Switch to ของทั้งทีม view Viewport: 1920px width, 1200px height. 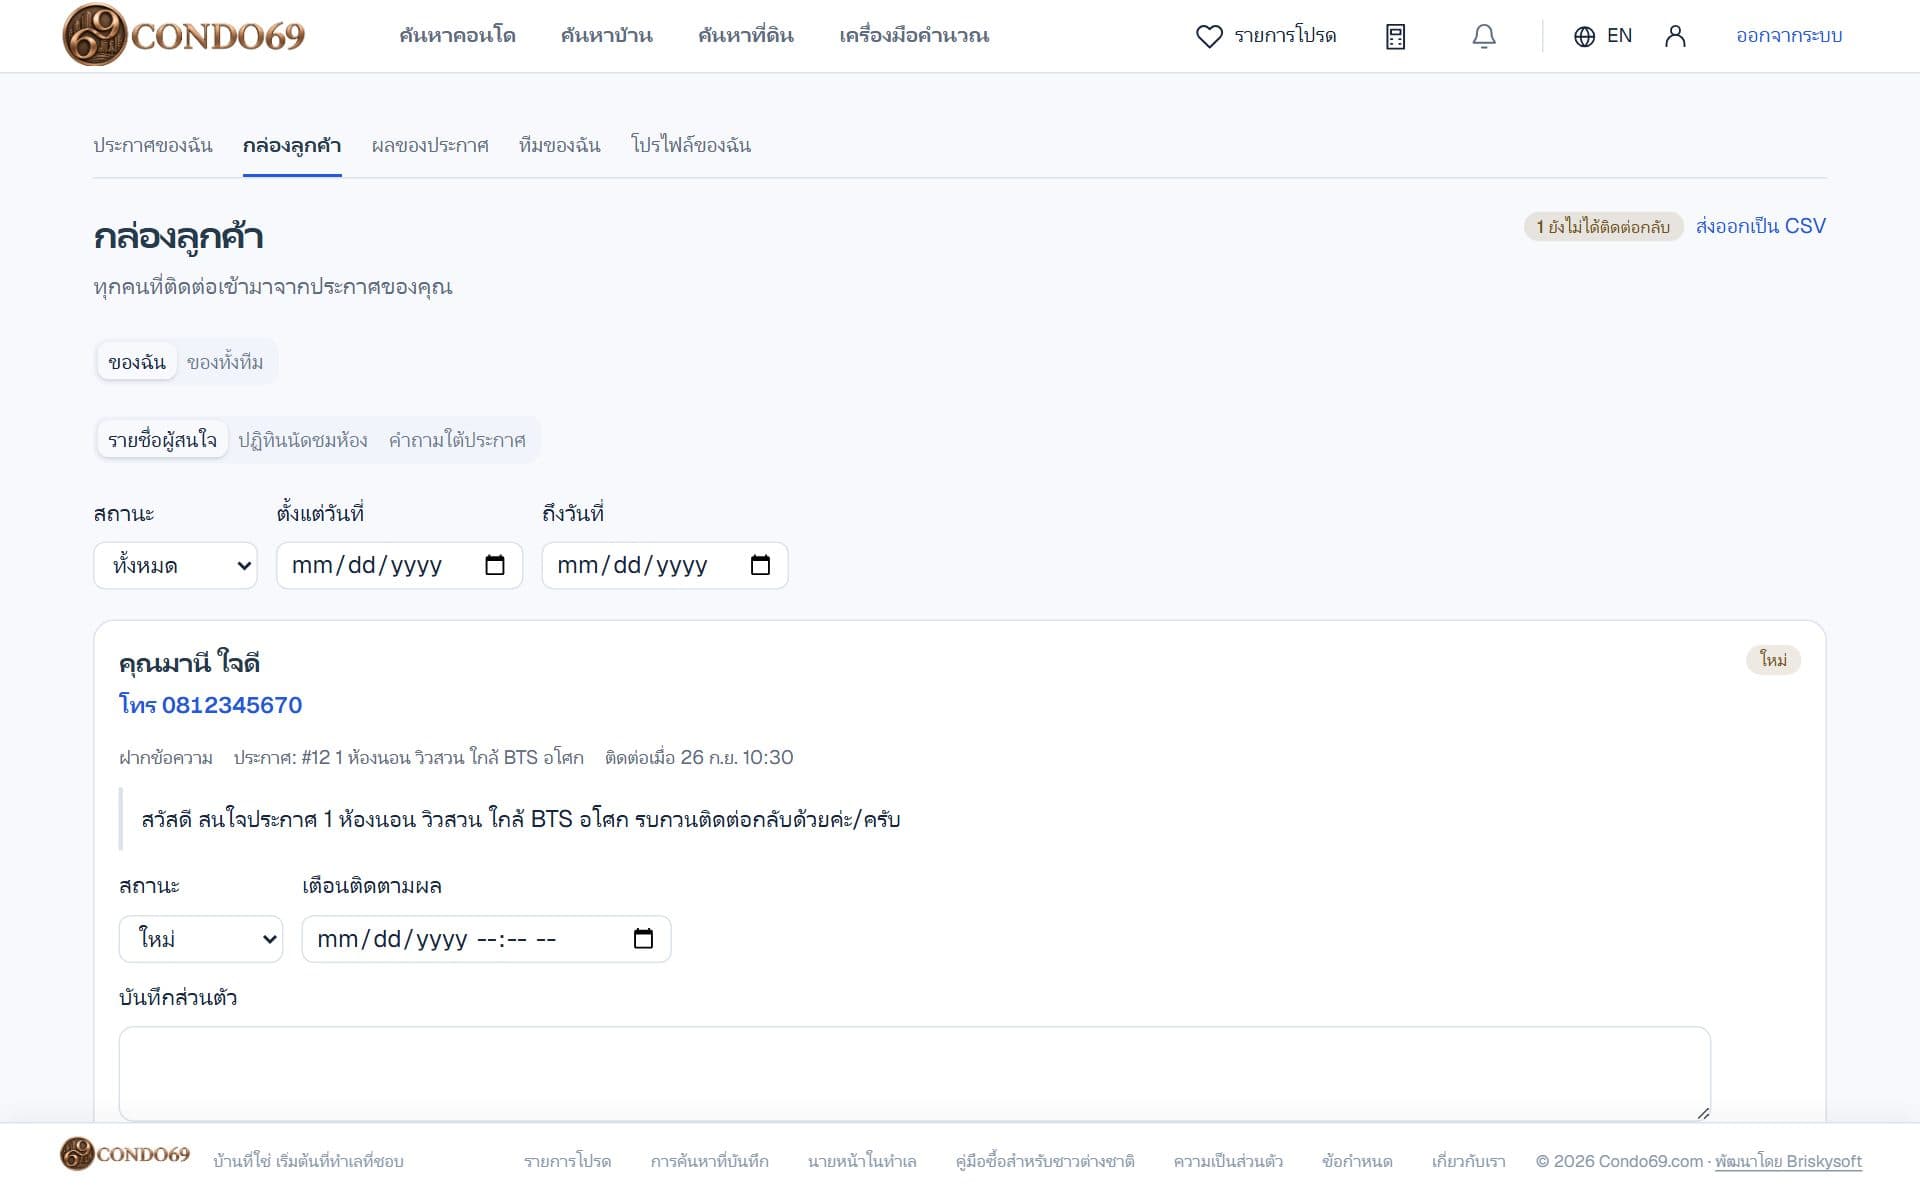pos(225,362)
